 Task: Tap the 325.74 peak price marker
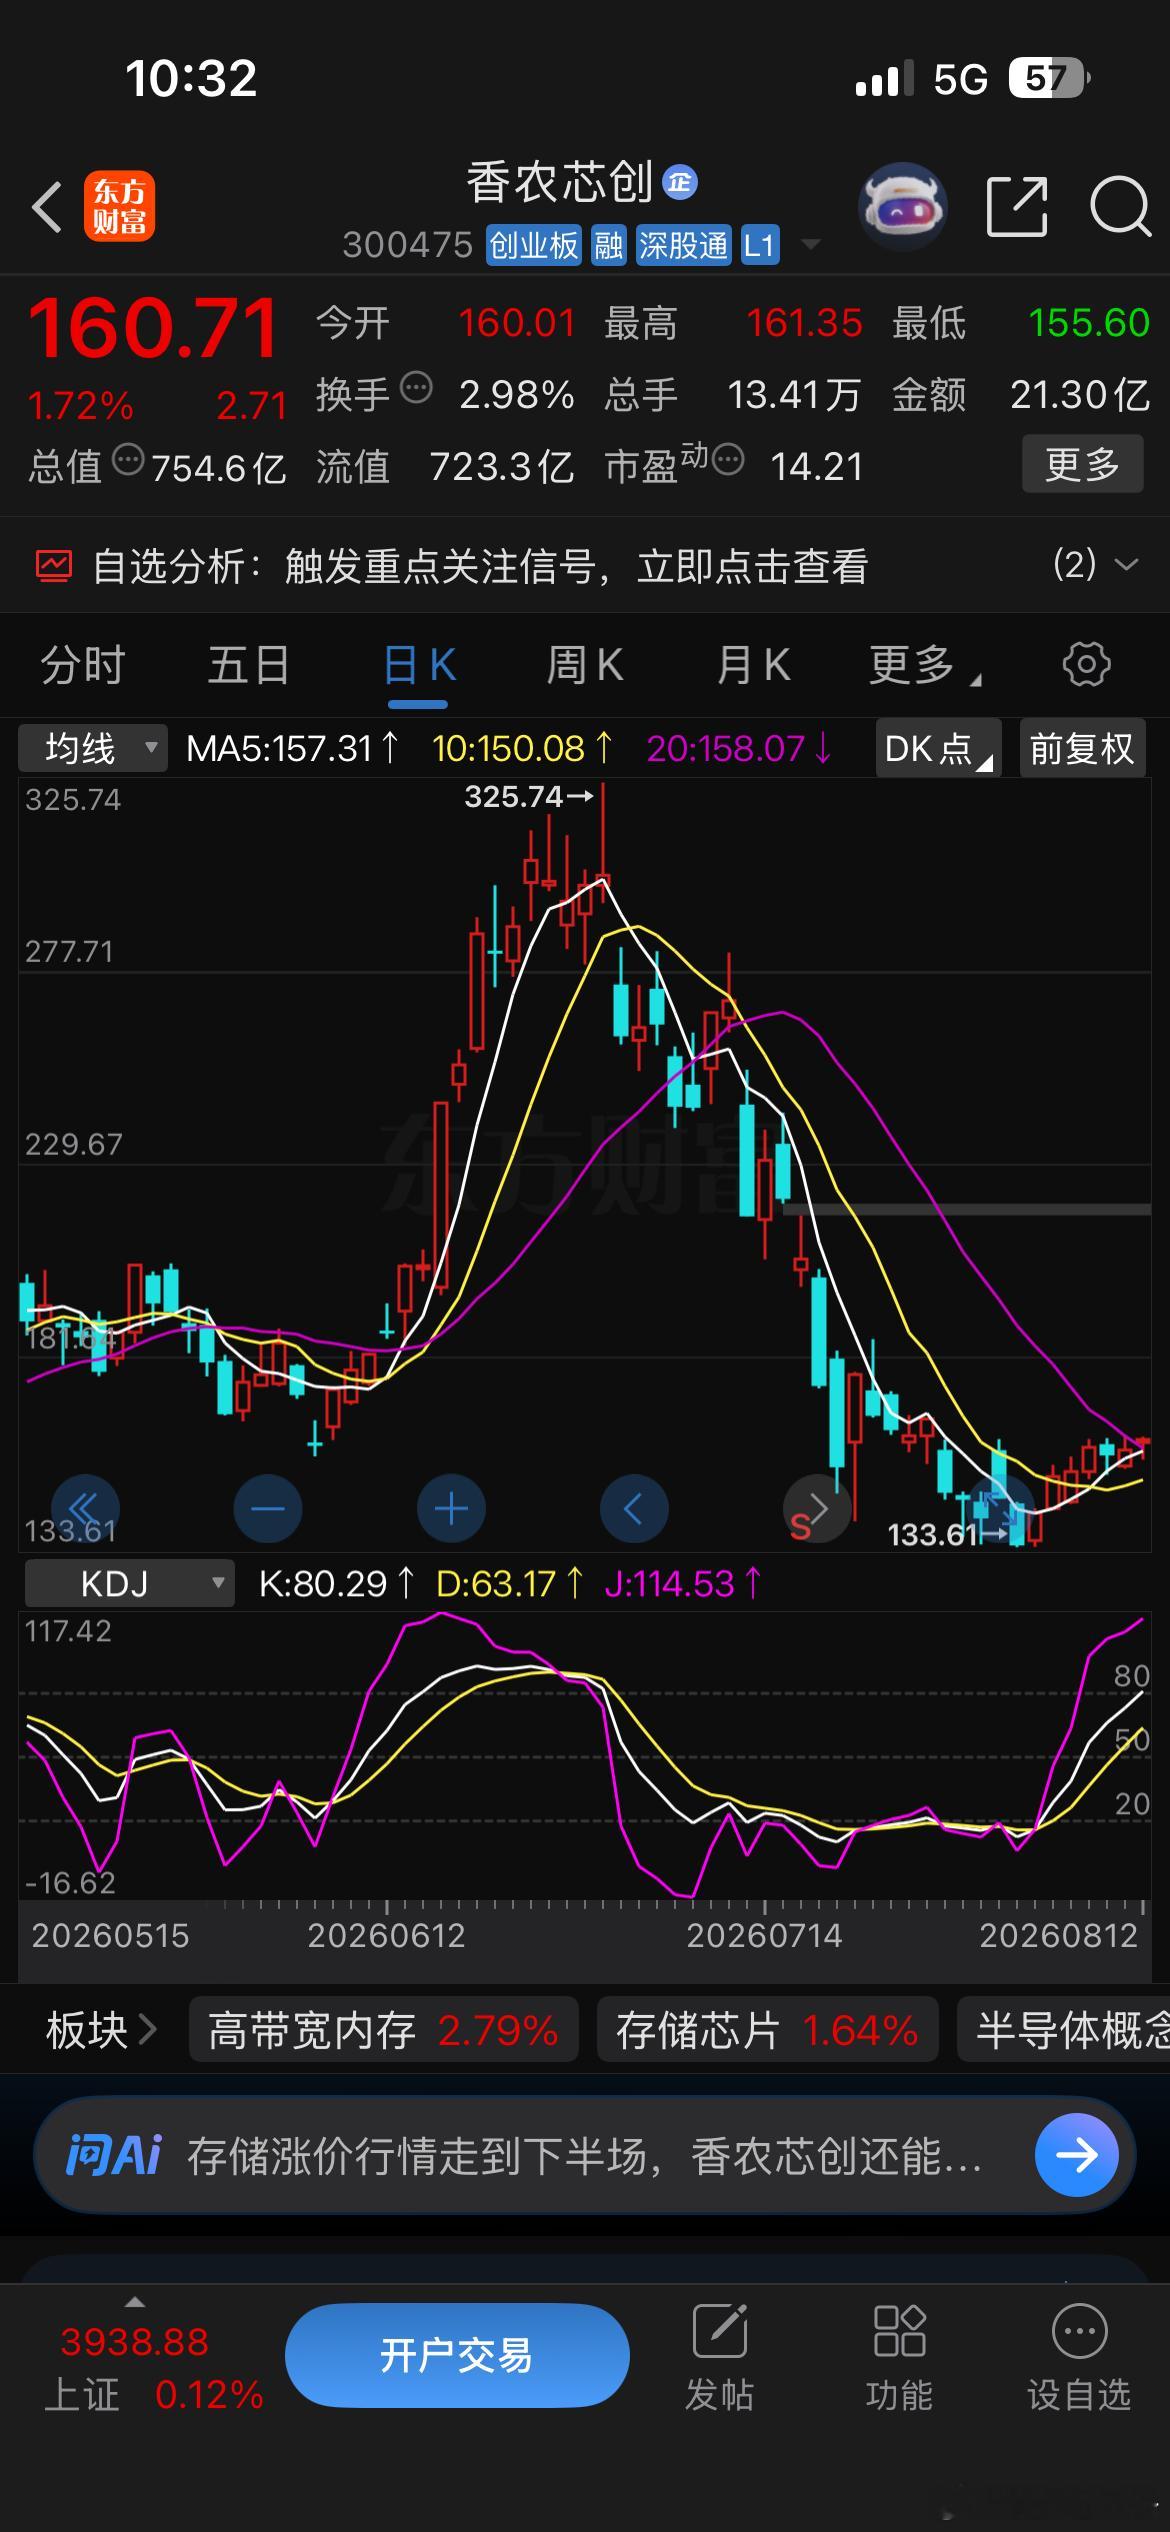[x=530, y=797]
